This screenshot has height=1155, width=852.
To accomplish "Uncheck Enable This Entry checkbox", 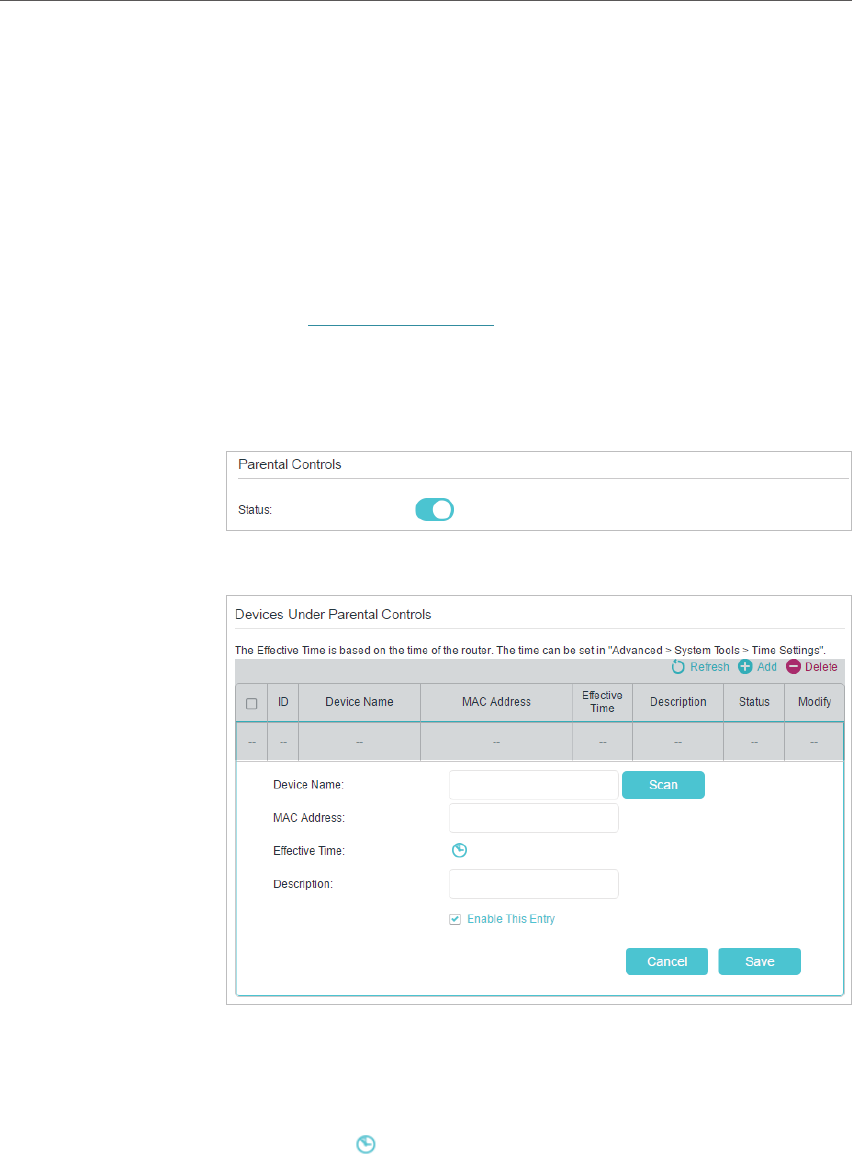I will point(455,919).
